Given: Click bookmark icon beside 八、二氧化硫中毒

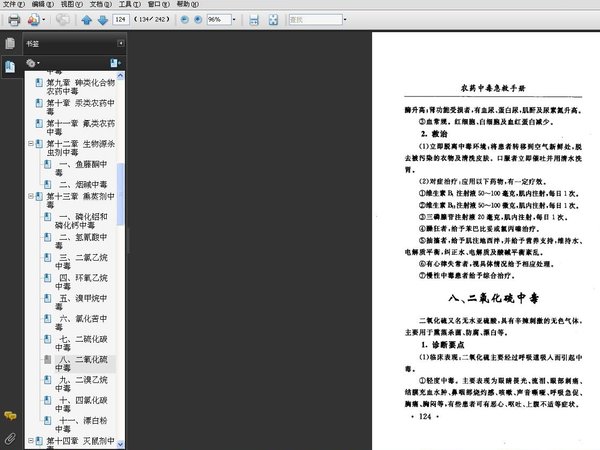Looking at the screenshot, I should 47,360.
